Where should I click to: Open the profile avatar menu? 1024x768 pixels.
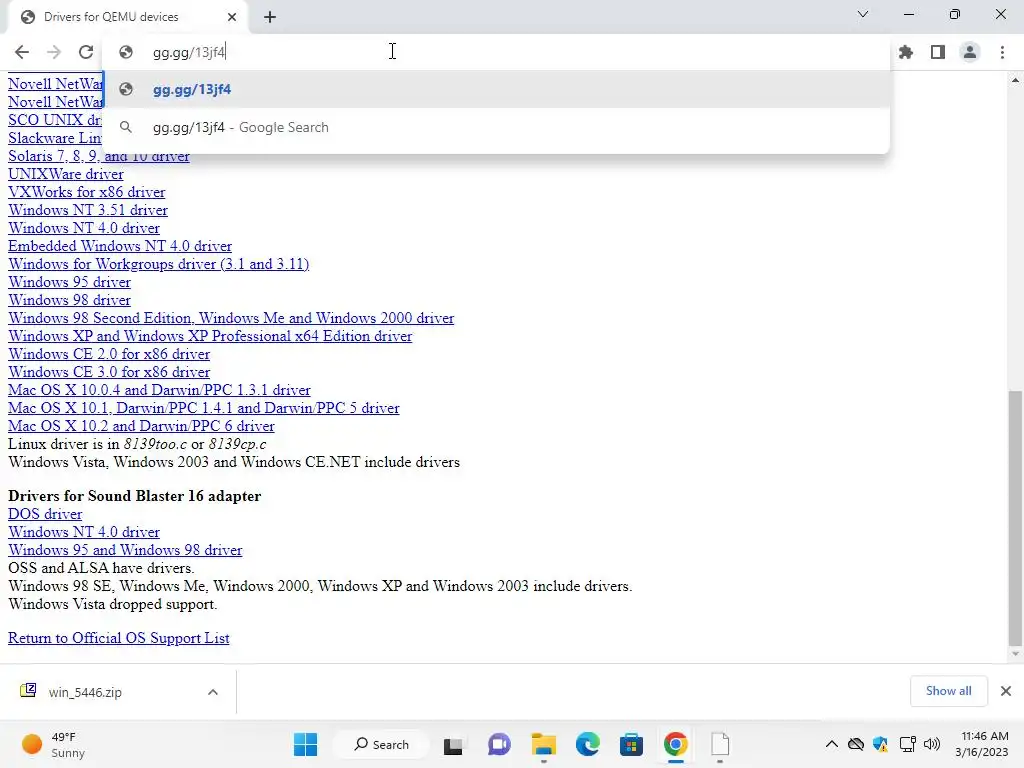[970, 52]
